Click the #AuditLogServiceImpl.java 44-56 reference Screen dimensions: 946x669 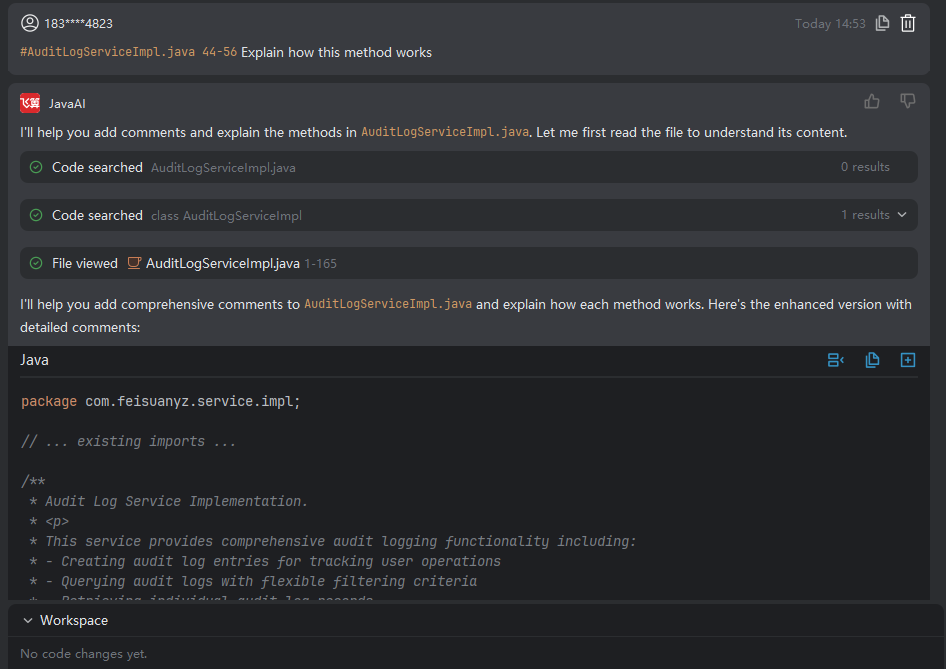128,52
